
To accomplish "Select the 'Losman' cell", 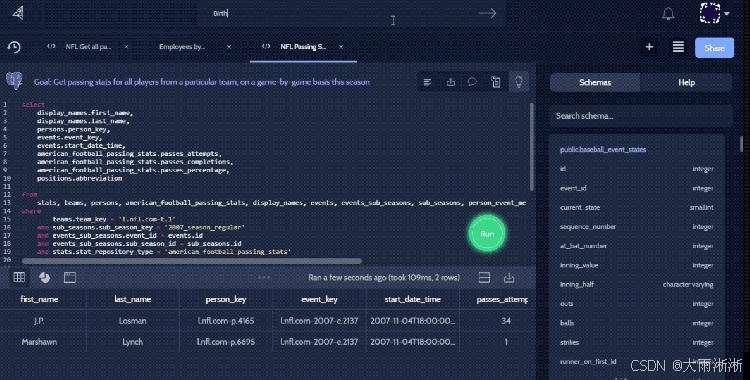I will coord(132,321).
